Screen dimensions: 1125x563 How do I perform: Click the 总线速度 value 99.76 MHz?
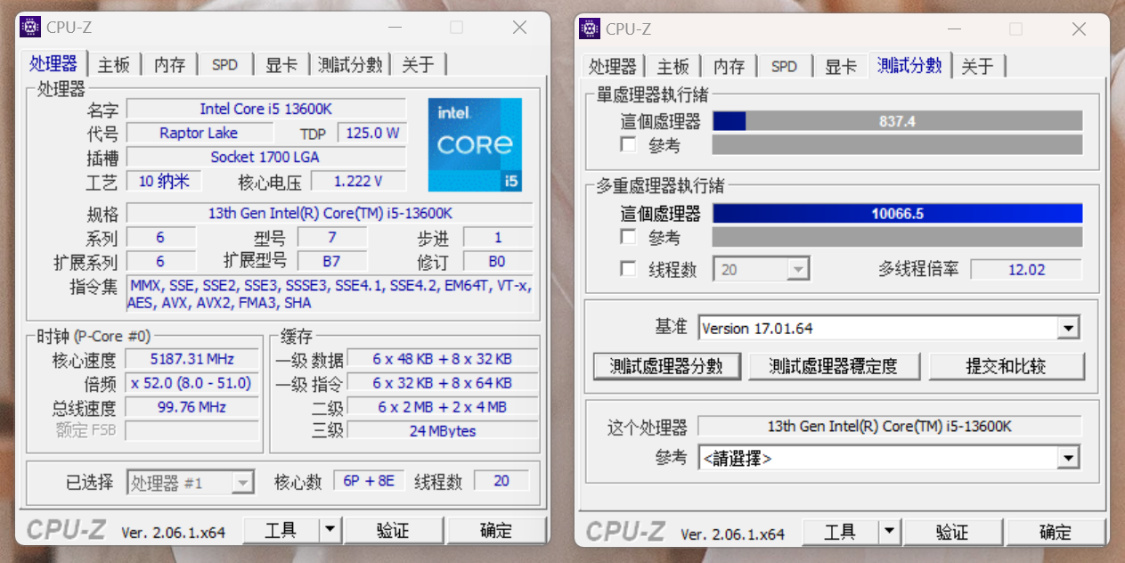tap(192, 407)
